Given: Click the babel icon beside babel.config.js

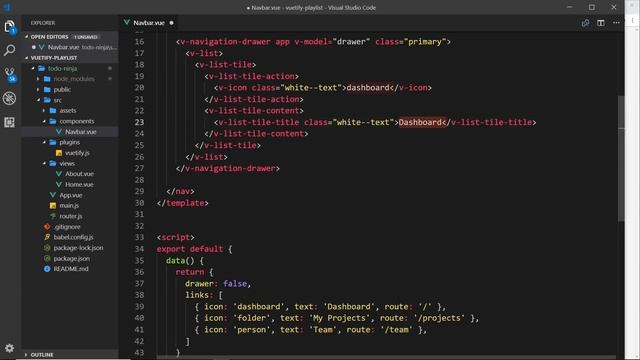Looking at the screenshot, I should pyautogui.click(x=47, y=237).
